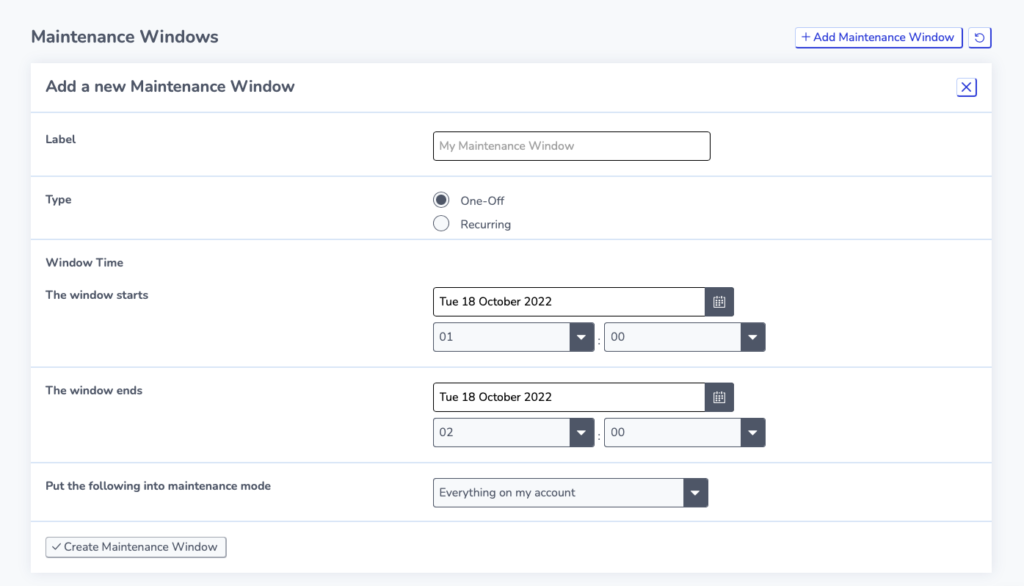Click the One-Off label text

[x=482, y=201]
